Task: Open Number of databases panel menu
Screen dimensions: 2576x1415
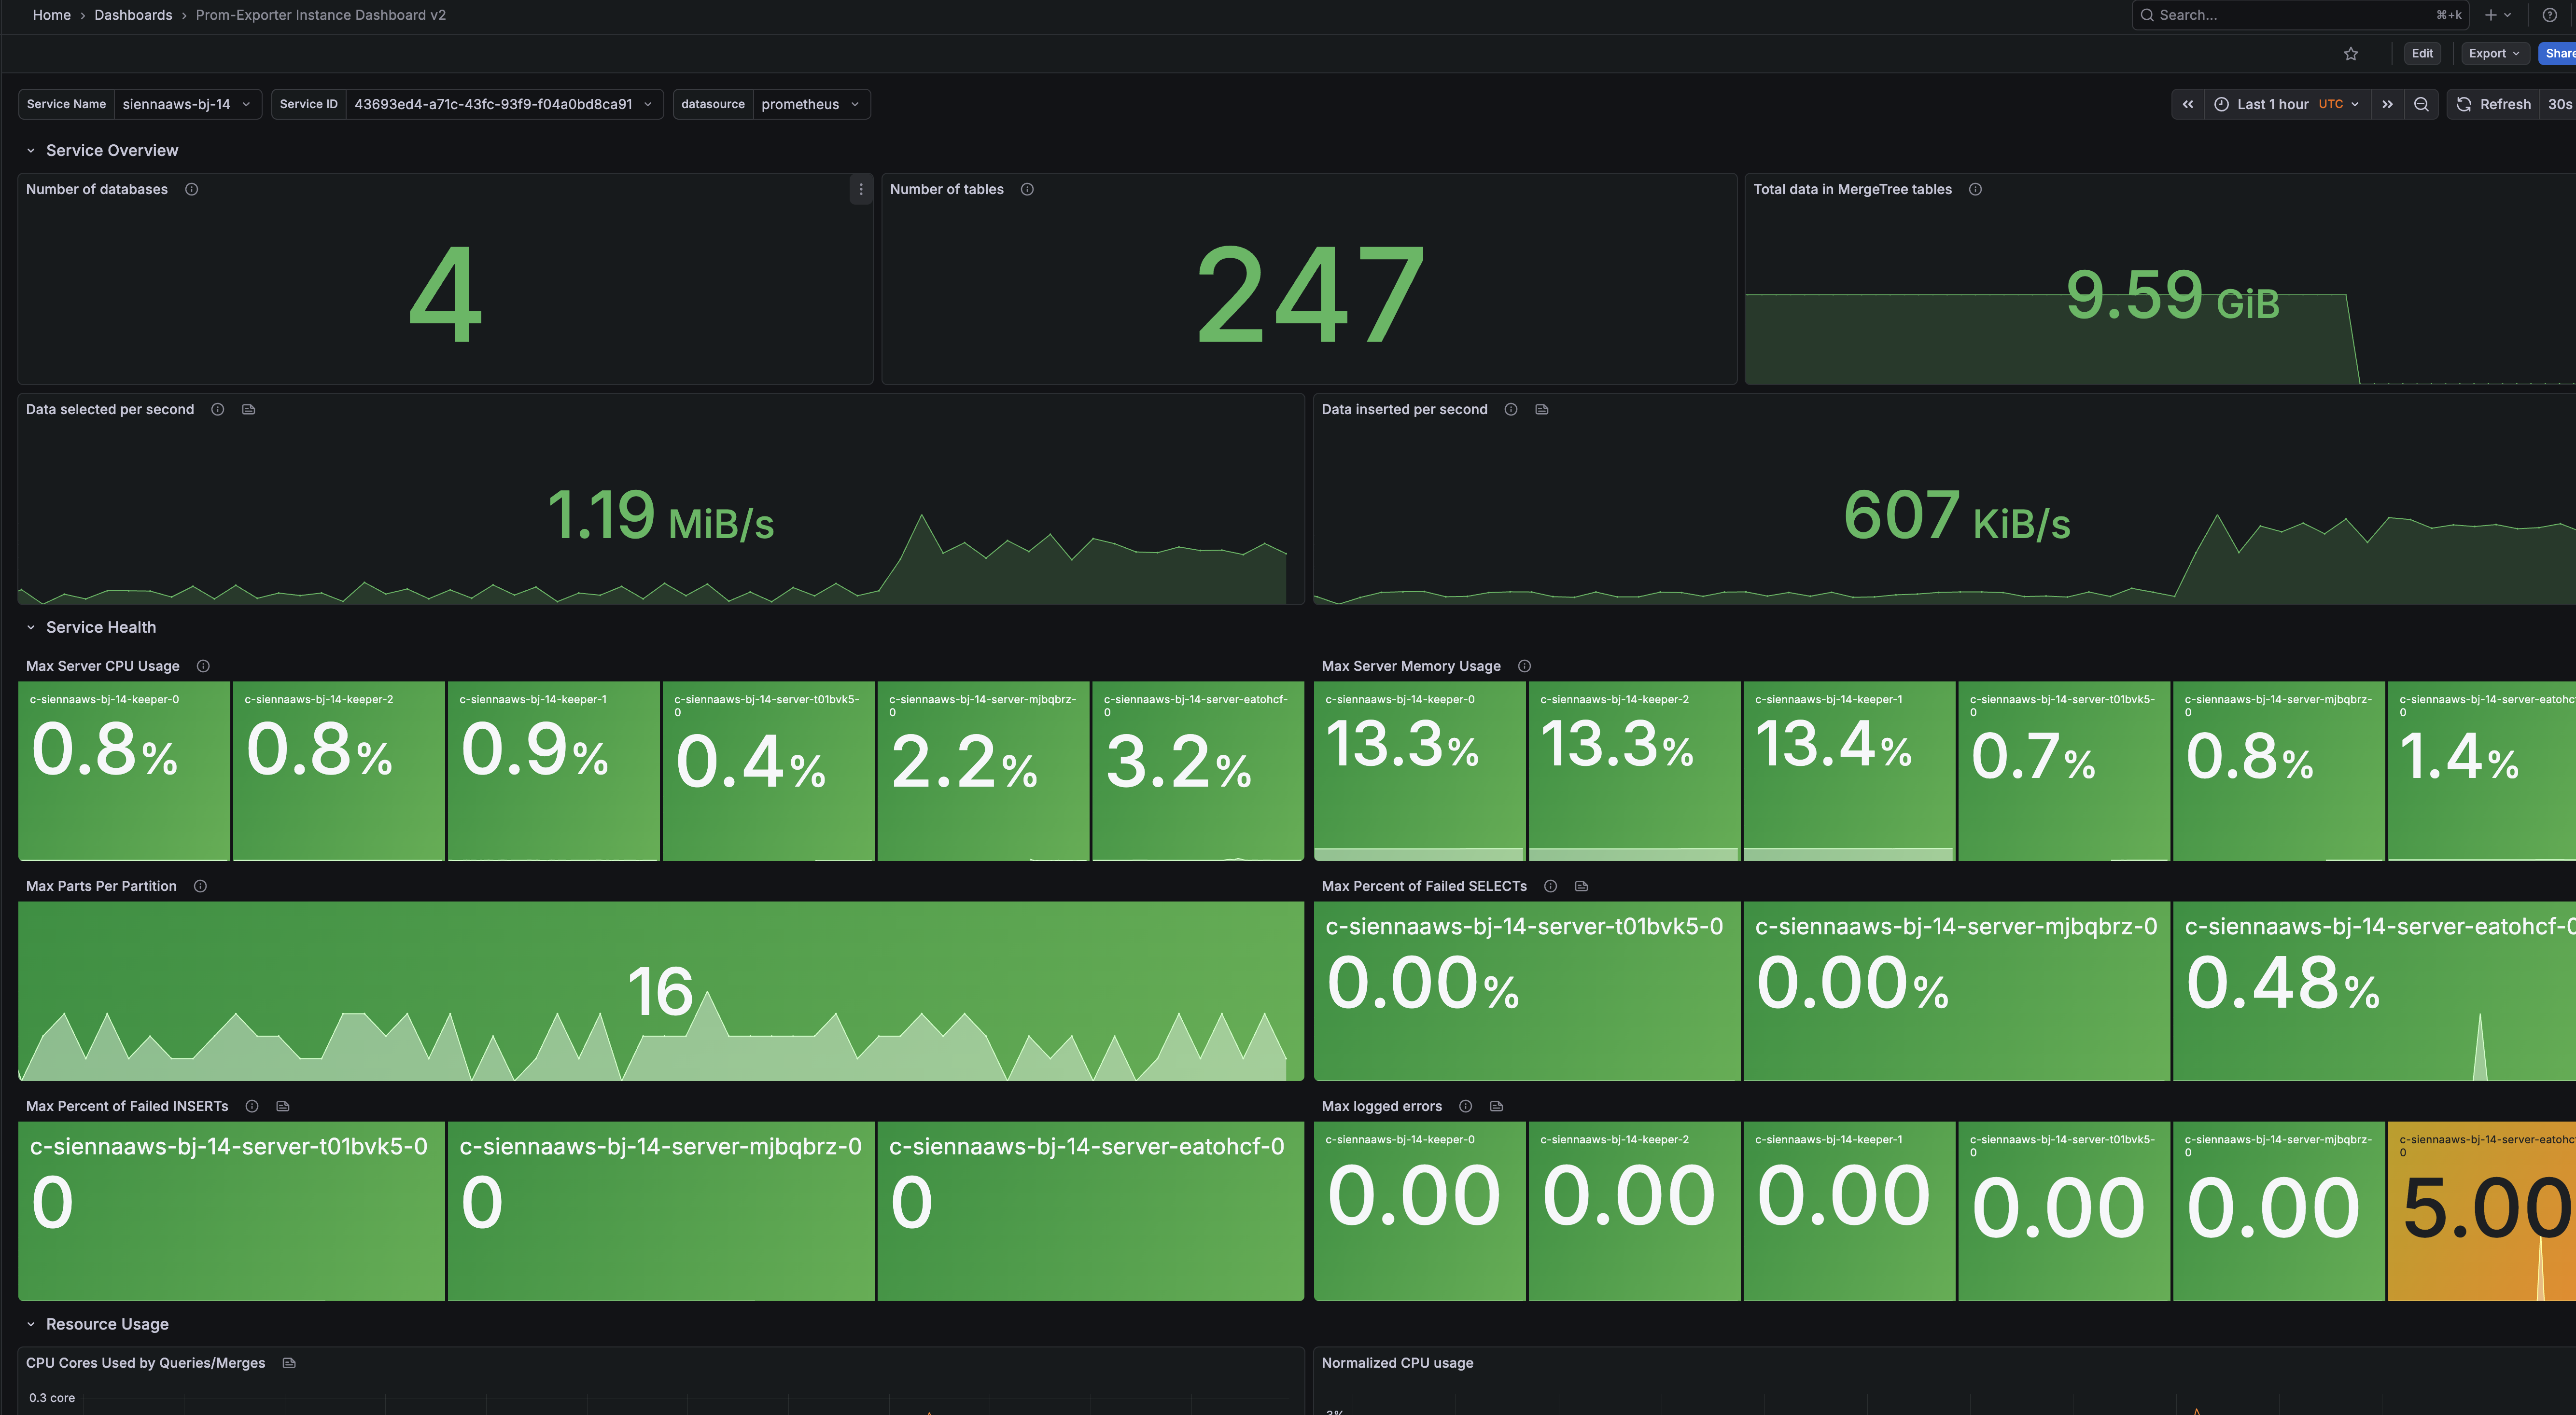Action: coord(861,189)
